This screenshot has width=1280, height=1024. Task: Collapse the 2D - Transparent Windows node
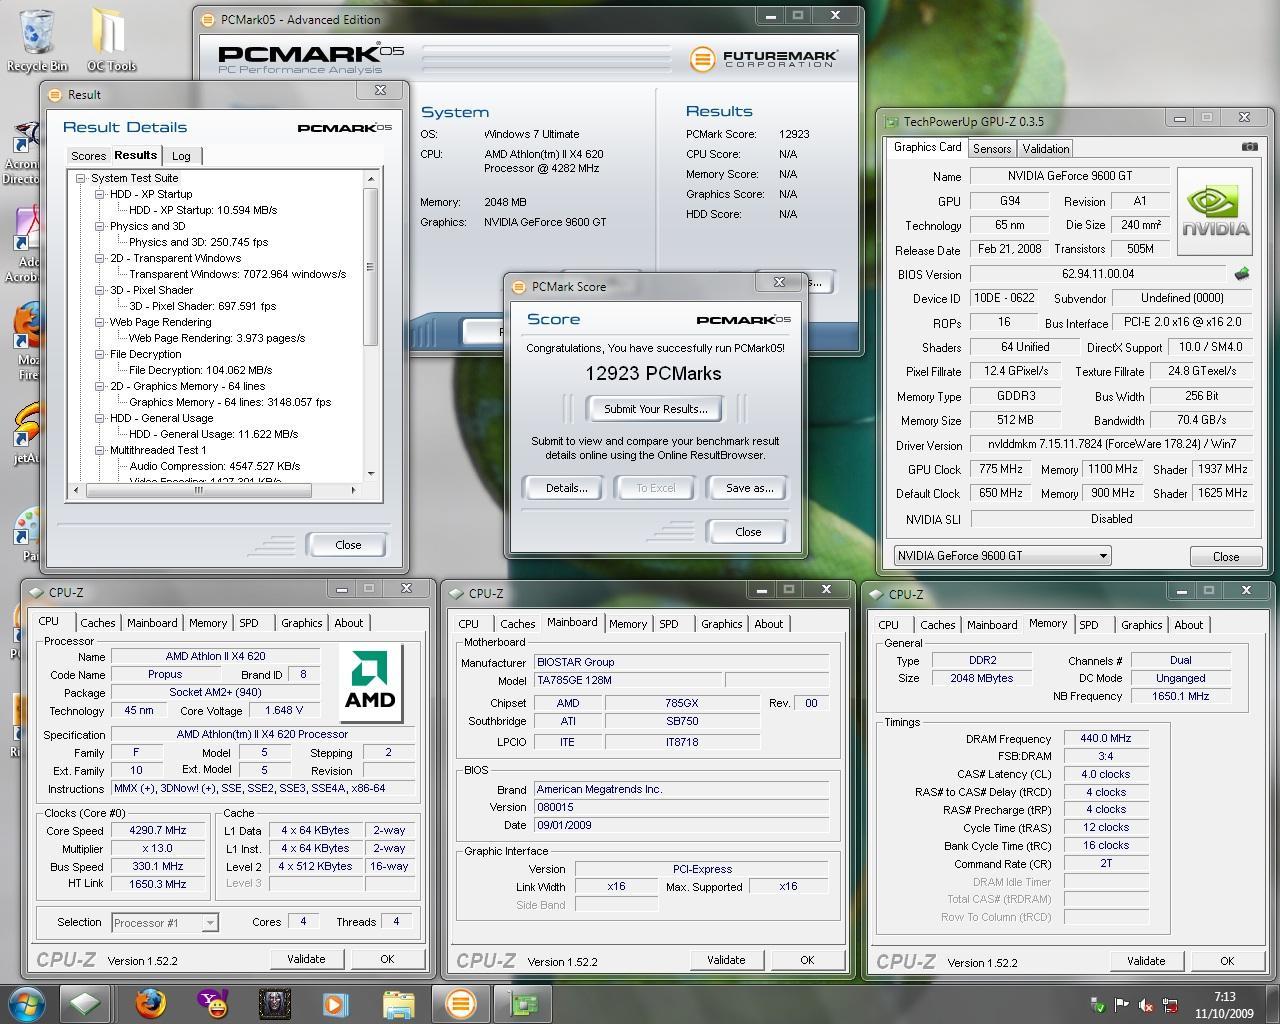point(100,258)
